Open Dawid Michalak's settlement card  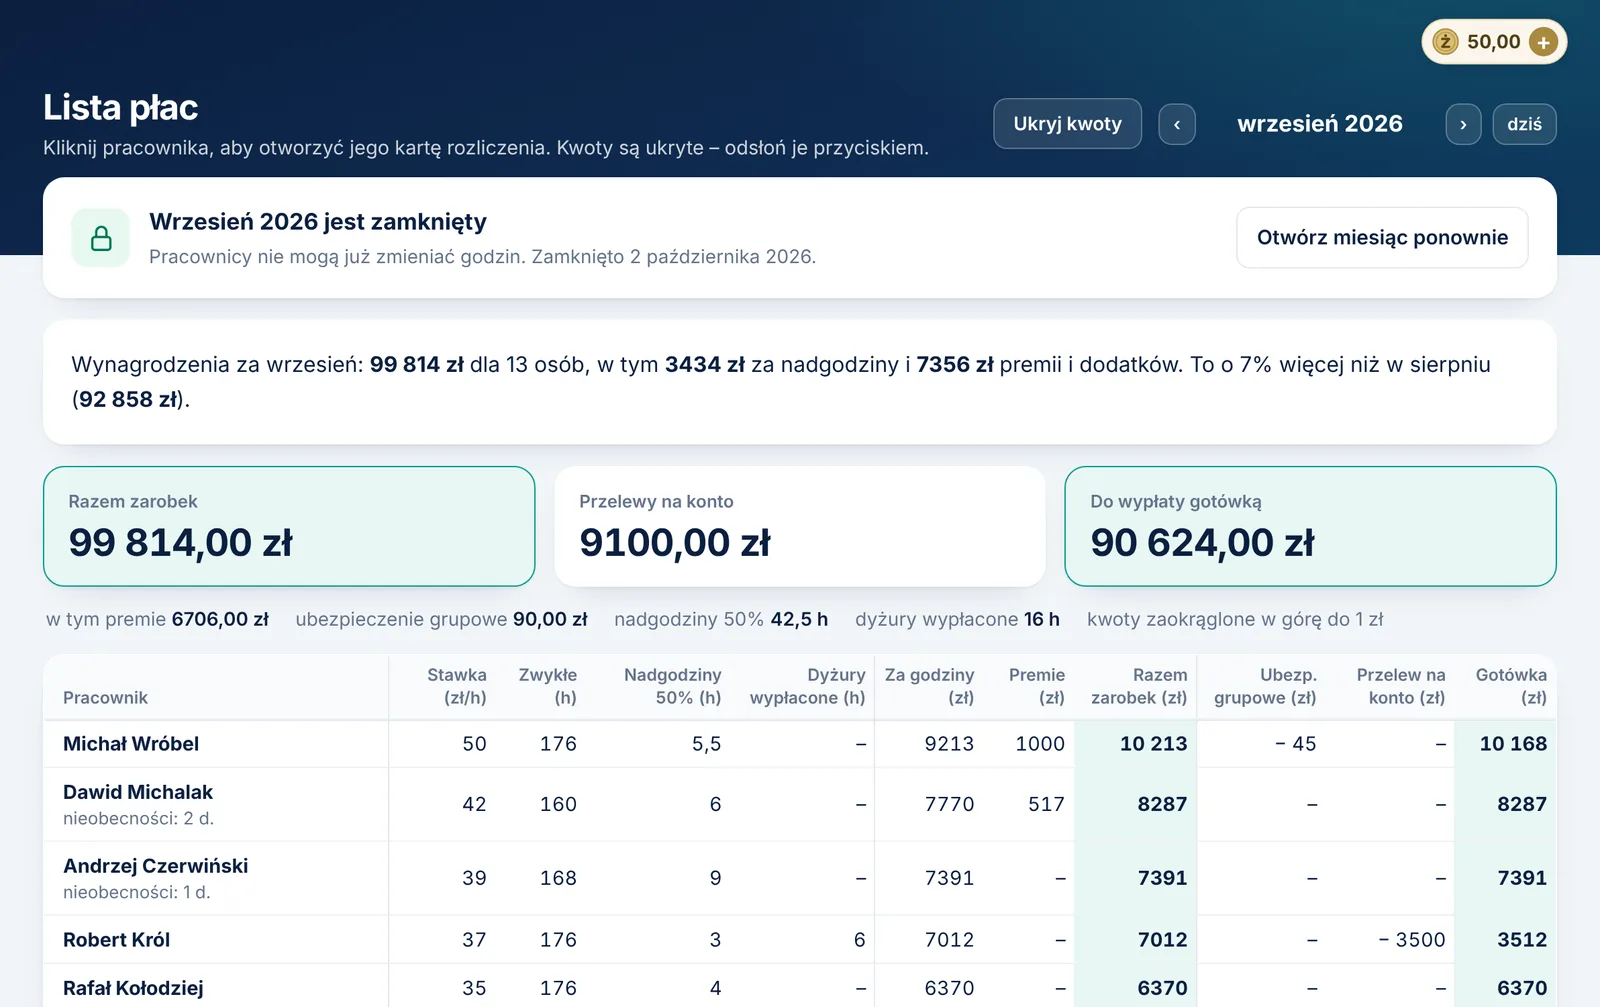138,792
